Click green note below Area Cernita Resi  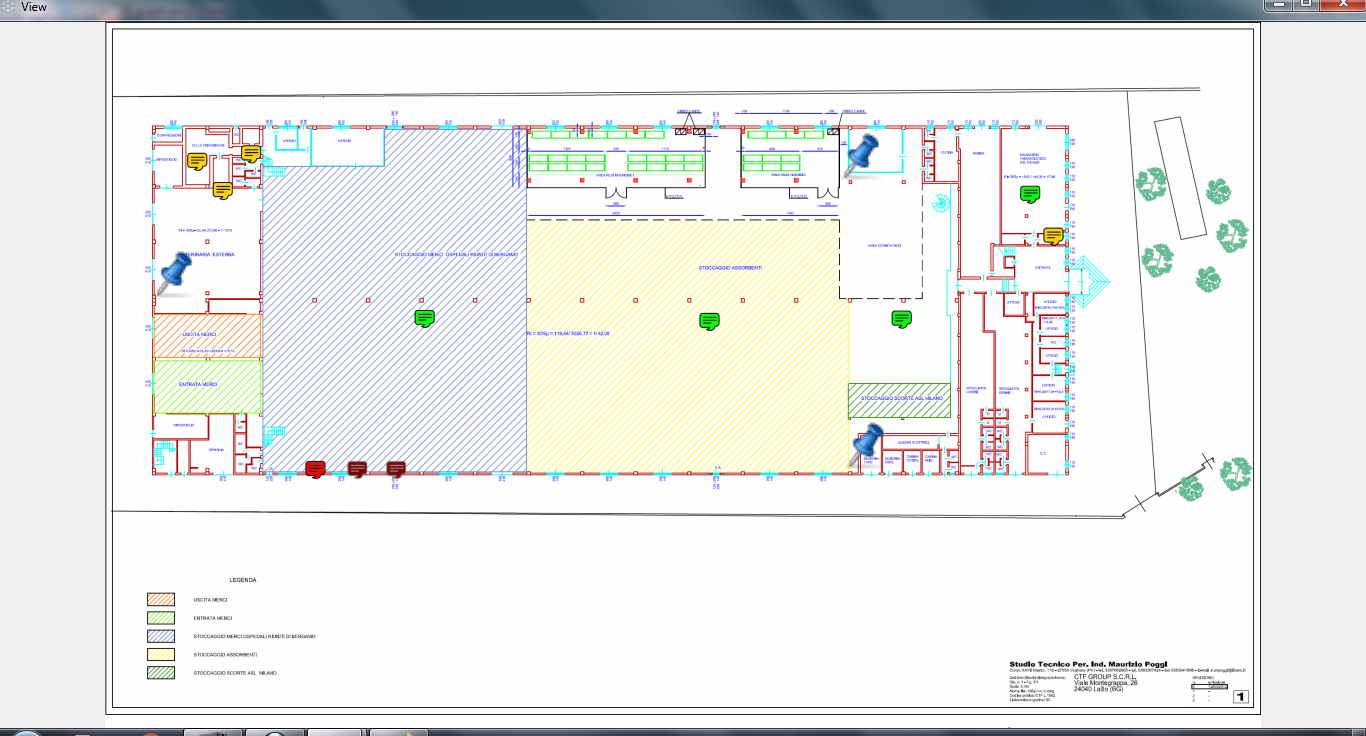(x=901, y=319)
